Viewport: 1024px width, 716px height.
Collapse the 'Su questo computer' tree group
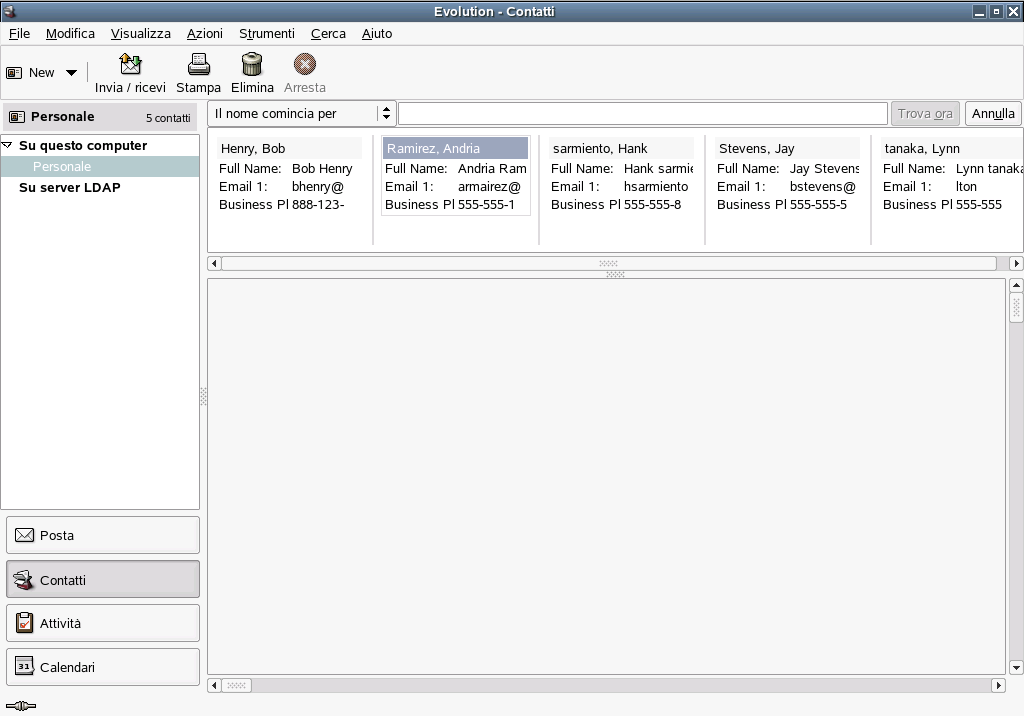pos(8,146)
